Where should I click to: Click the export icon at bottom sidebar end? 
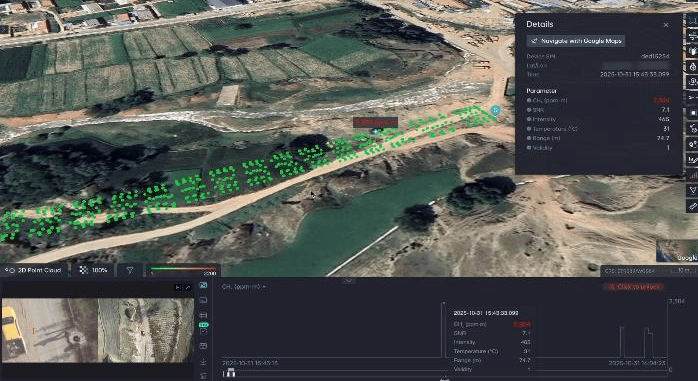point(204,375)
